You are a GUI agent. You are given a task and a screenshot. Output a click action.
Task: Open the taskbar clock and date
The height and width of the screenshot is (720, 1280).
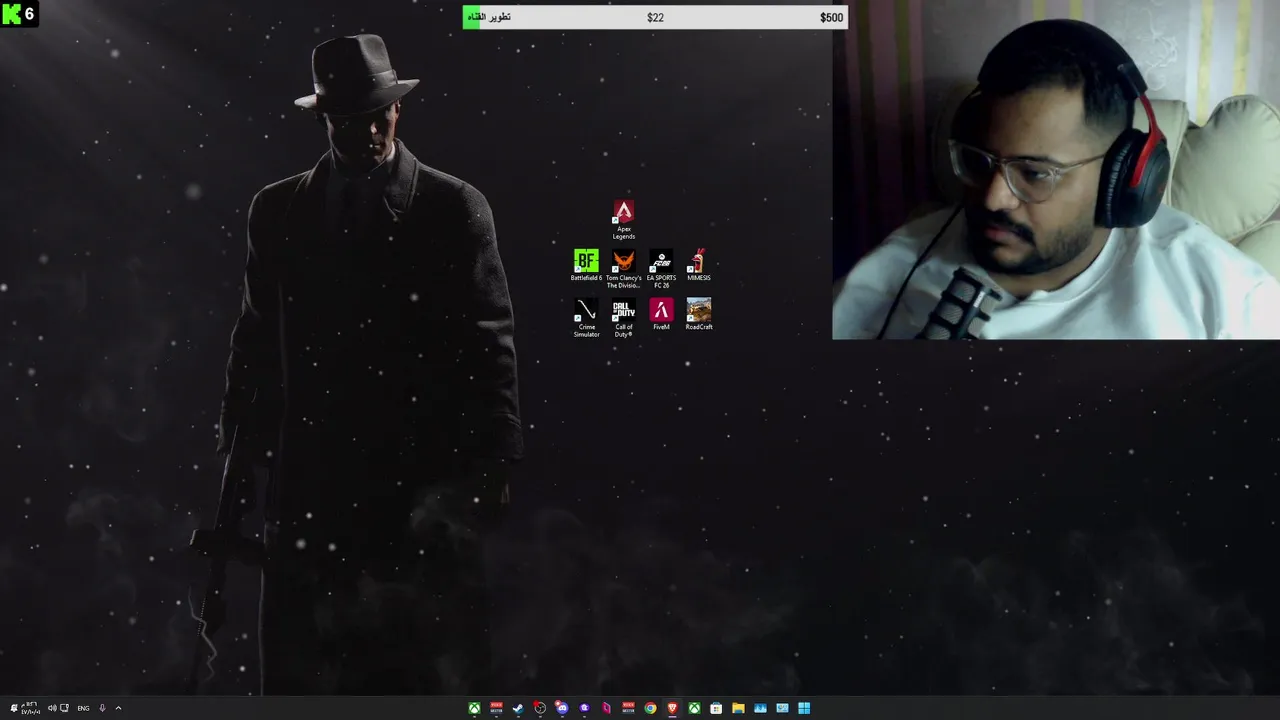(x=31, y=708)
